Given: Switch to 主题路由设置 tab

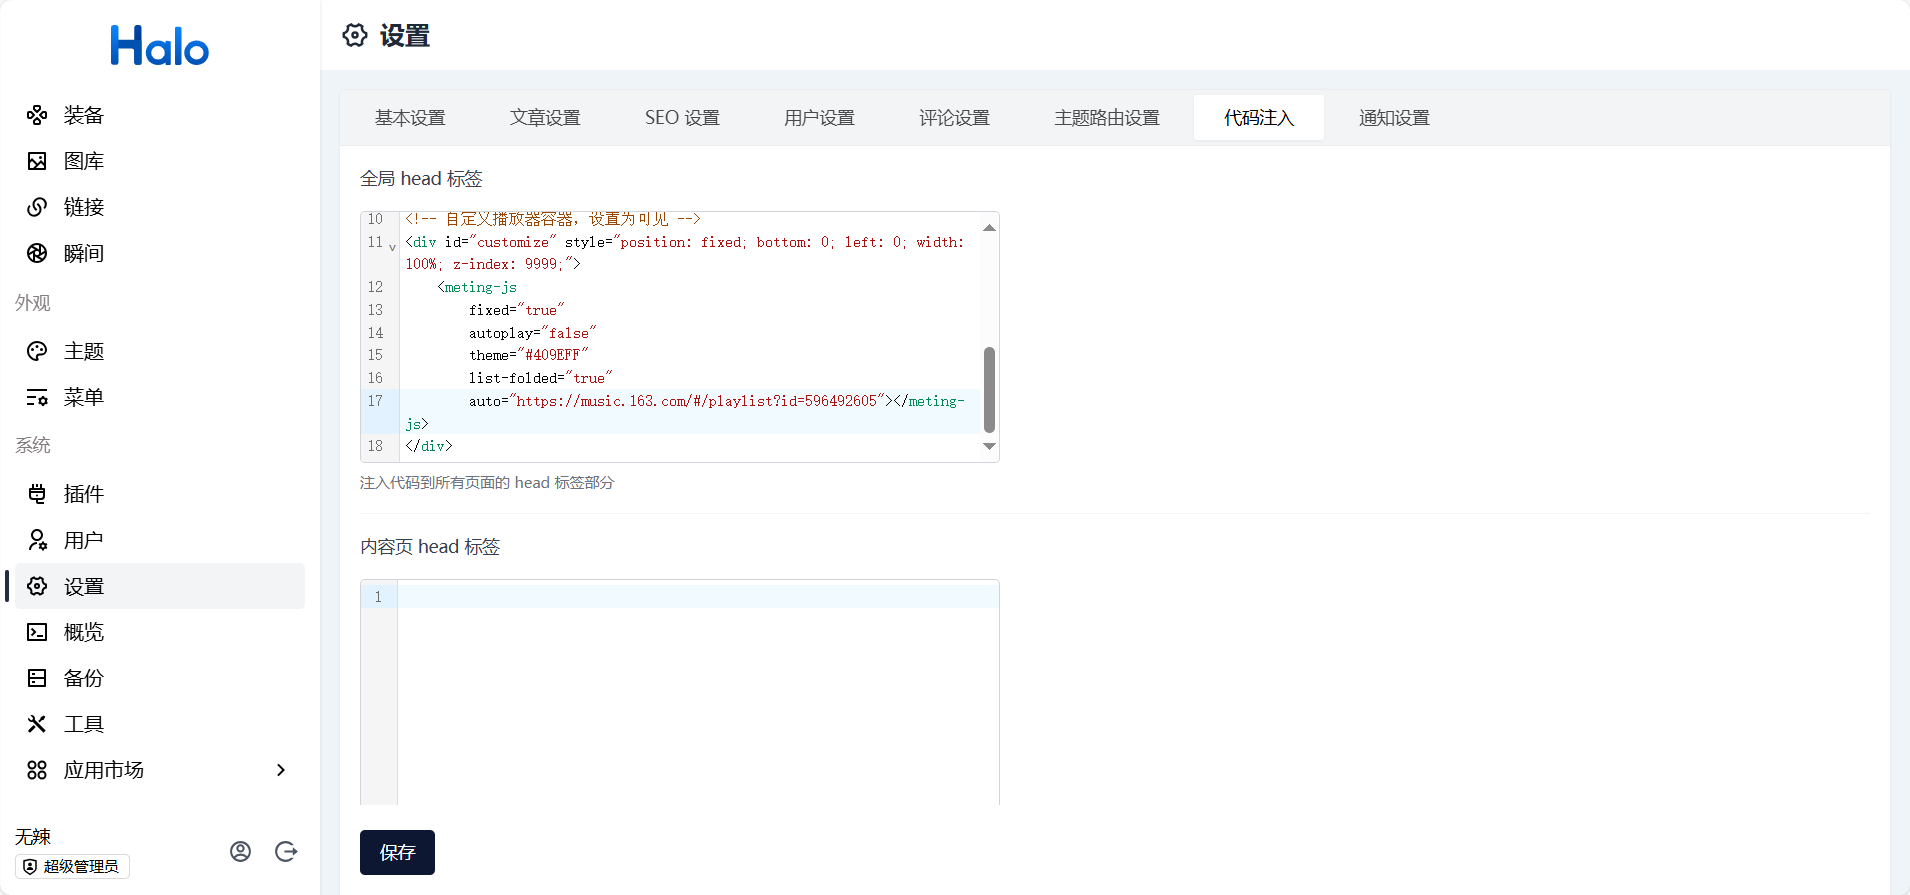Looking at the screenshot, I should click(x=1107, y=118).
